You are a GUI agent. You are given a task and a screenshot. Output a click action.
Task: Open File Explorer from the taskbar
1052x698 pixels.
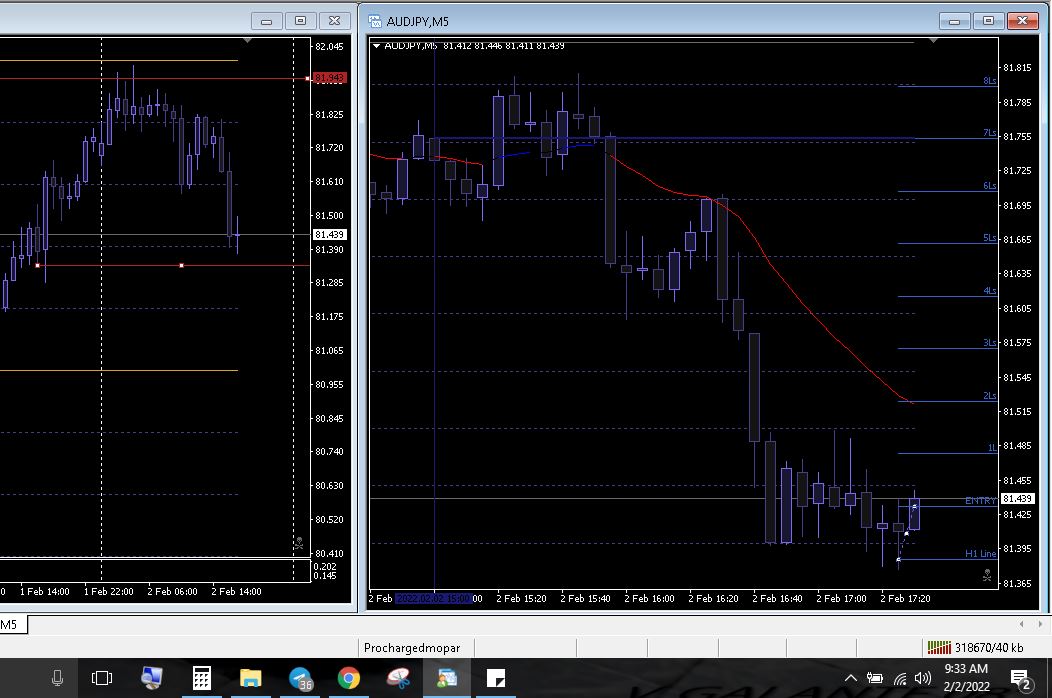[250, 678]
